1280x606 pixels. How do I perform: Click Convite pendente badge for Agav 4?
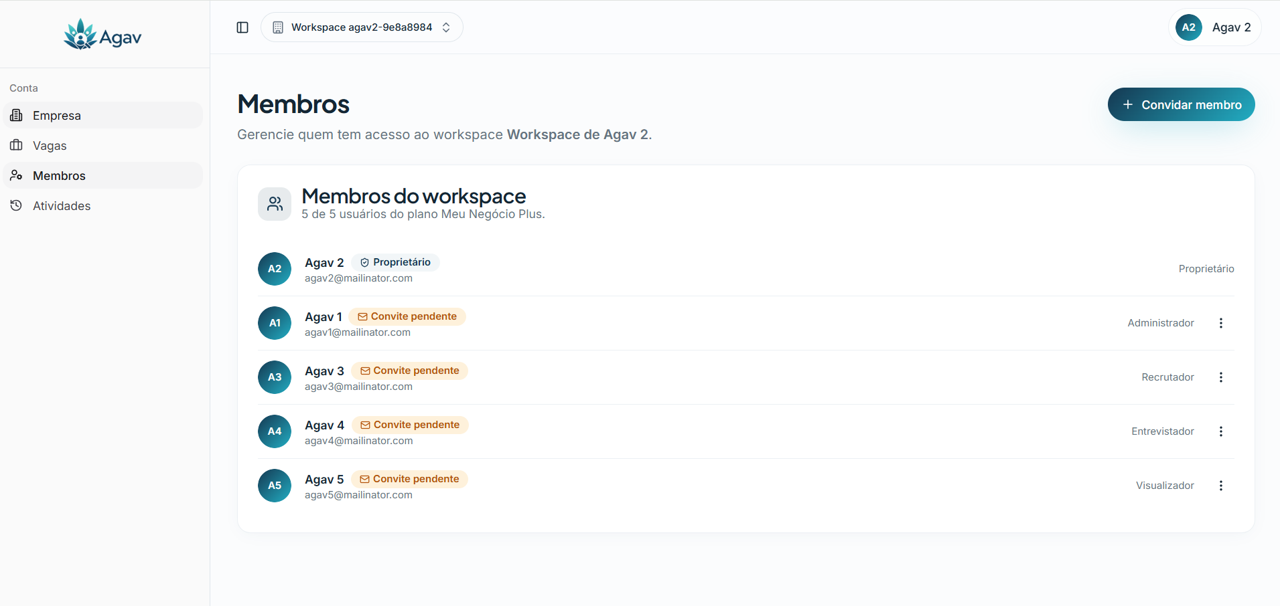[410, 424]
